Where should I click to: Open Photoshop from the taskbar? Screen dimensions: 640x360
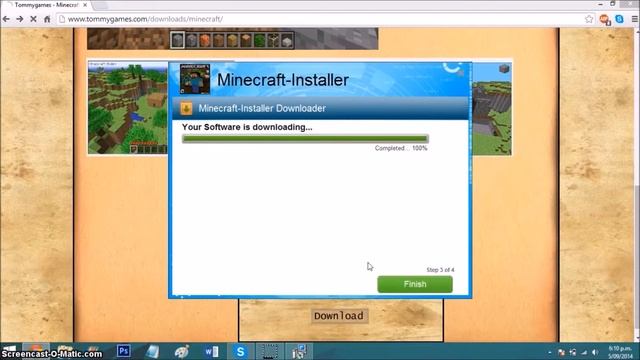[123, 351]
